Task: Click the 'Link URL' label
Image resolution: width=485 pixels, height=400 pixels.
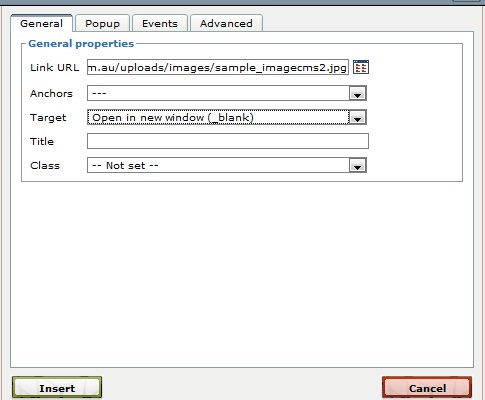Action: [55, 67]
